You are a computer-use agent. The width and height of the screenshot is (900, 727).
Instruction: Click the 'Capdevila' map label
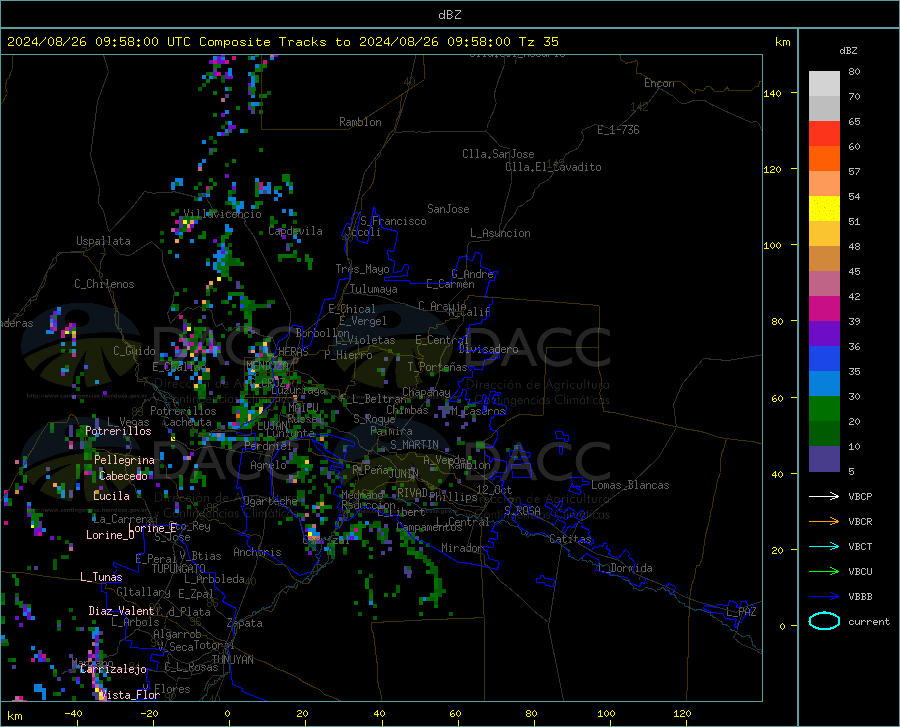point(295,231)
